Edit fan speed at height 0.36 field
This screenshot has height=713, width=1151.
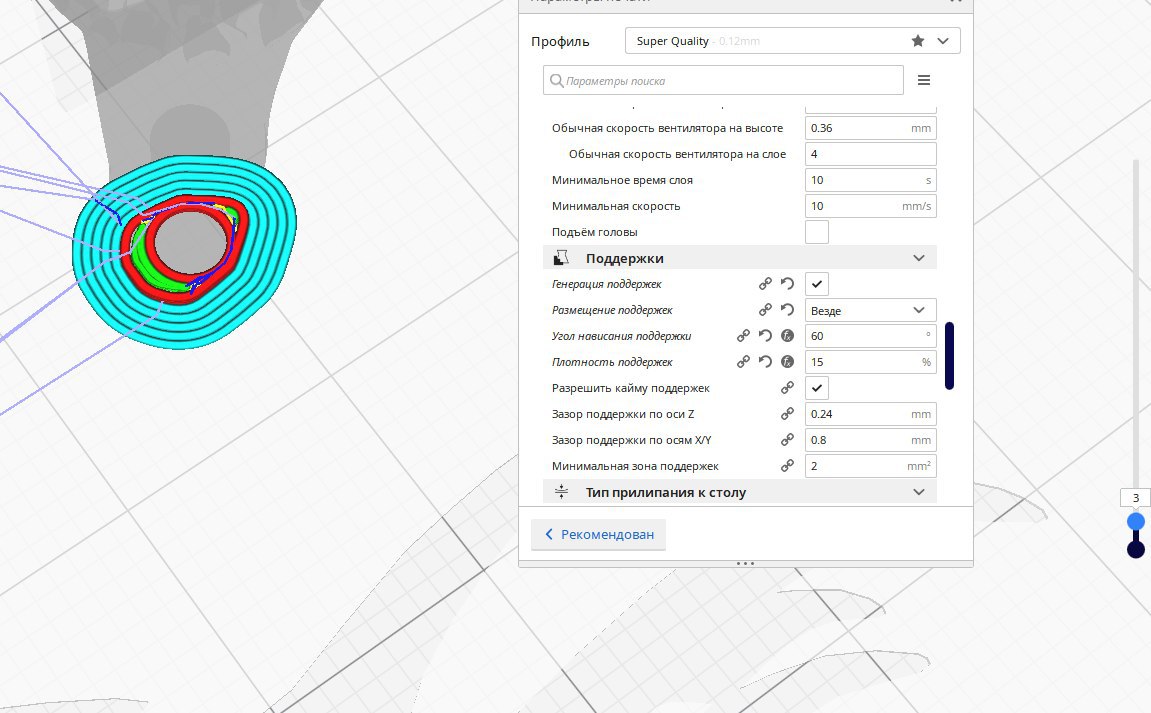pos(870,128)
